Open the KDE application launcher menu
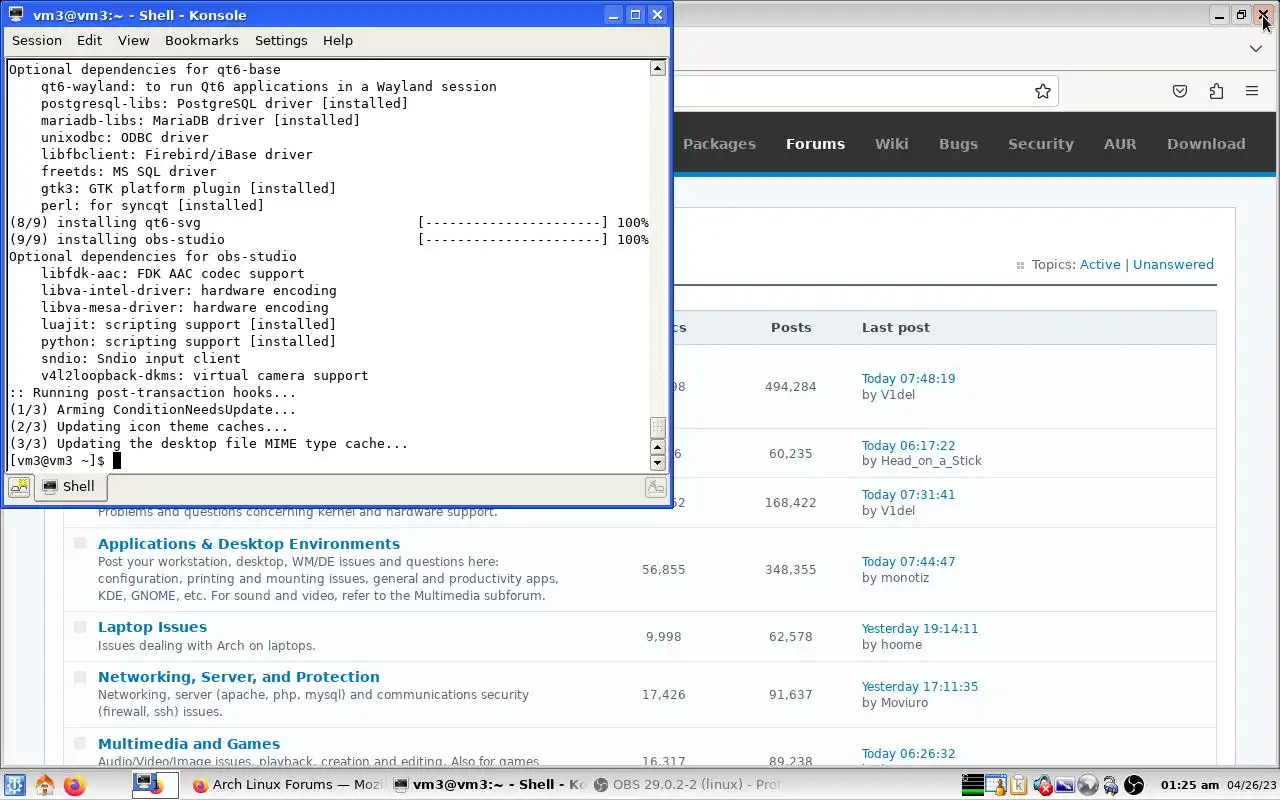The width and height of the screenshot is (1280, 800). (x=15, y=785)
